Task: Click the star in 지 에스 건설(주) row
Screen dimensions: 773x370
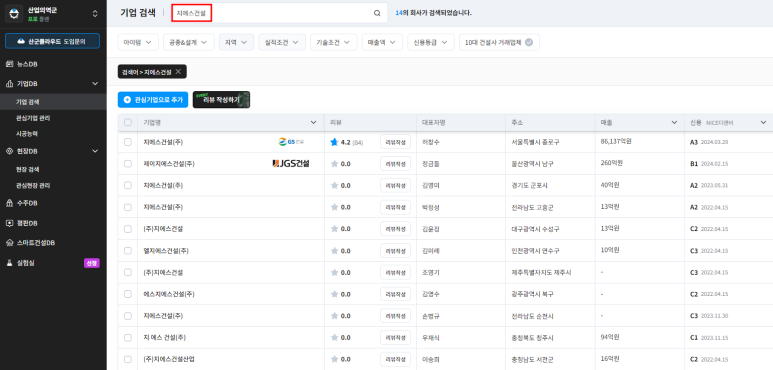Action: (334, 337)
